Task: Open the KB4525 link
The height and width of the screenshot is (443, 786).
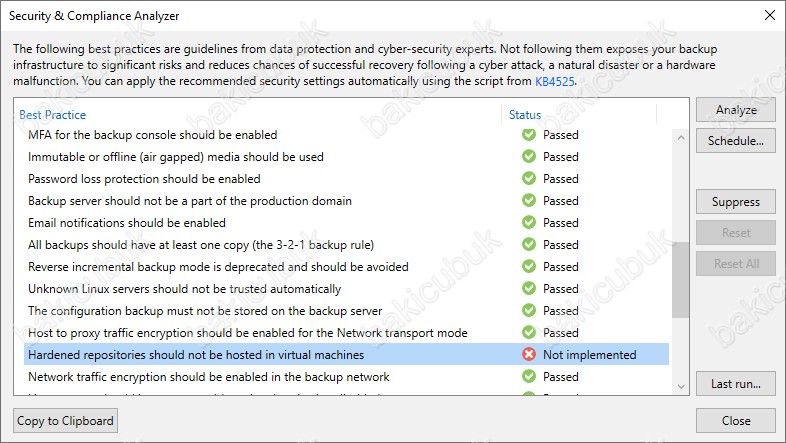Action: tap(555, 81)
